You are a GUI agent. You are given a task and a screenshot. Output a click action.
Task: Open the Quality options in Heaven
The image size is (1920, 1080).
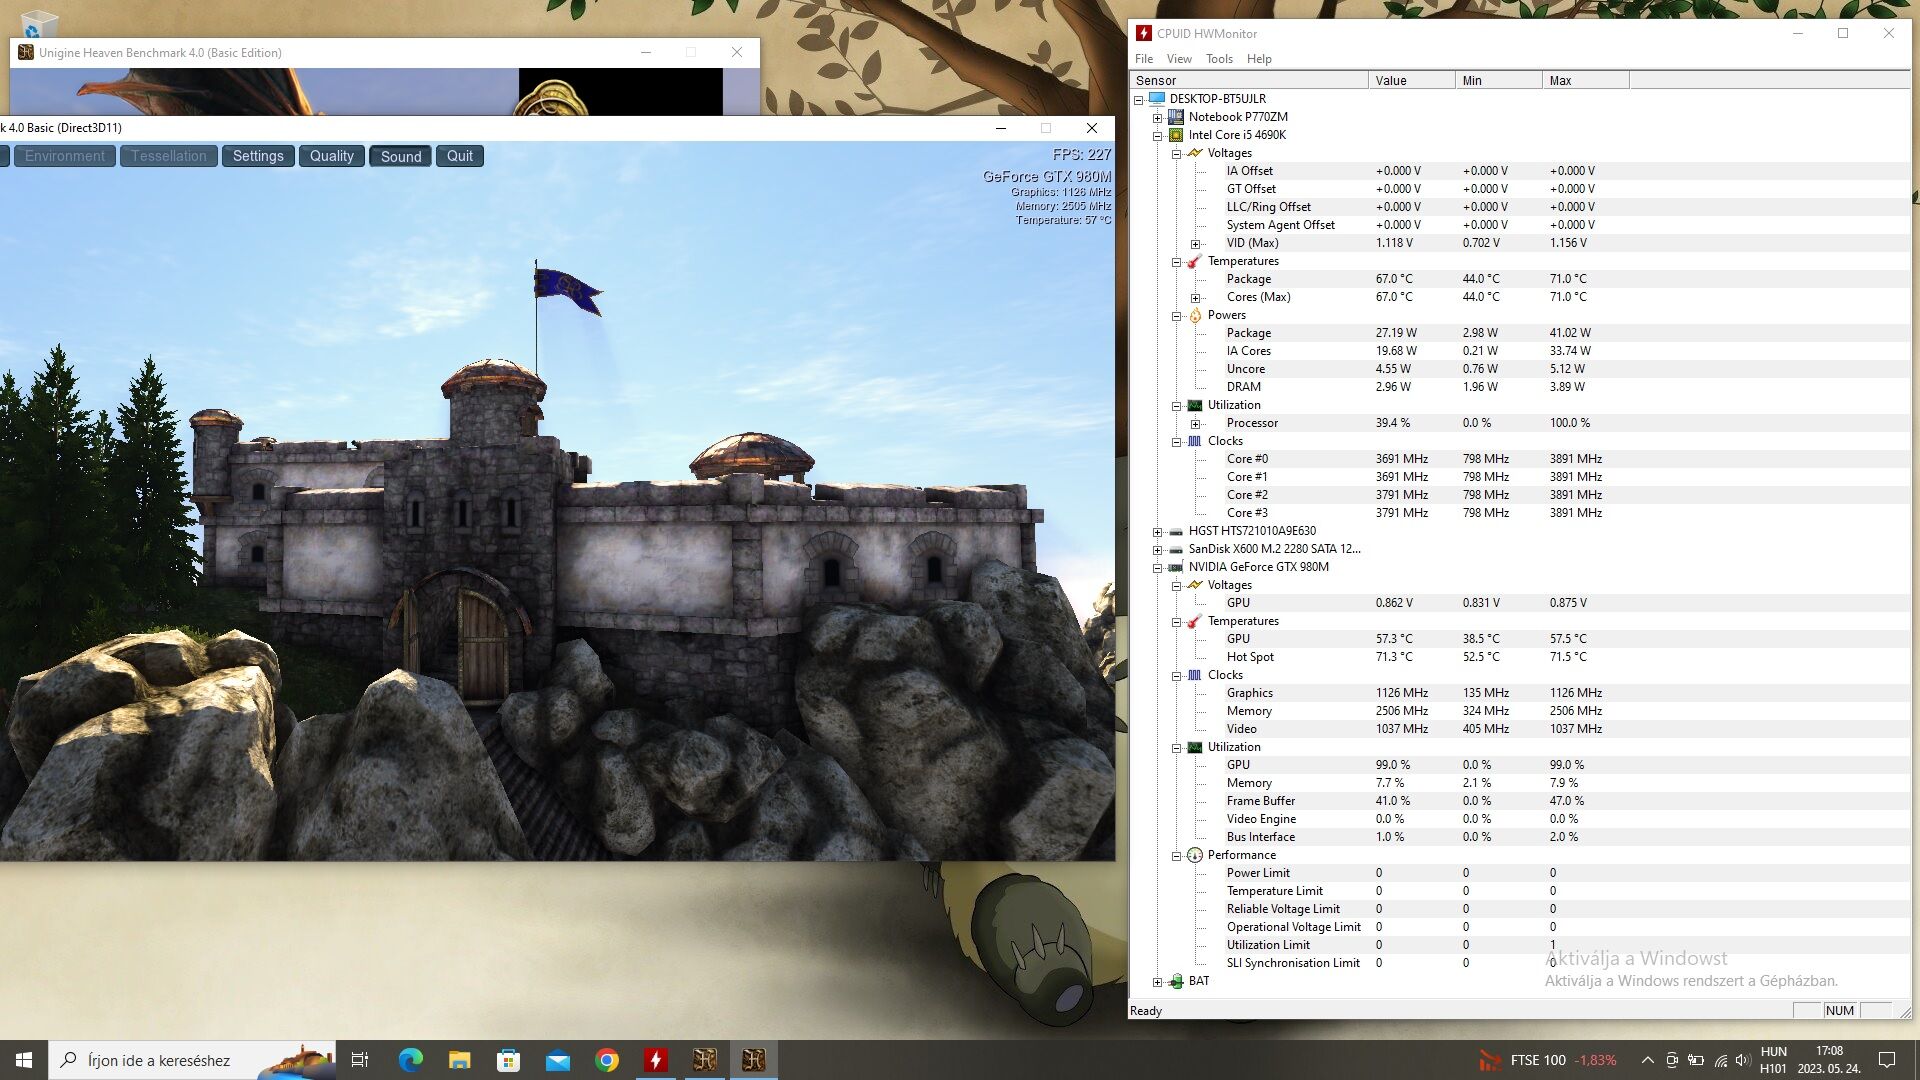coord(331,156)
